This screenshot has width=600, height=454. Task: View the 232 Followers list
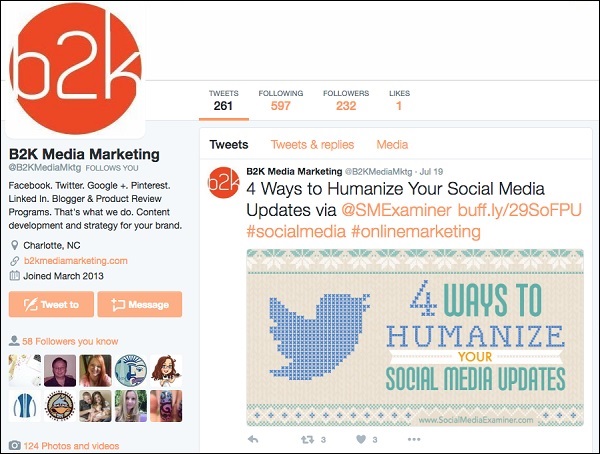346,100
